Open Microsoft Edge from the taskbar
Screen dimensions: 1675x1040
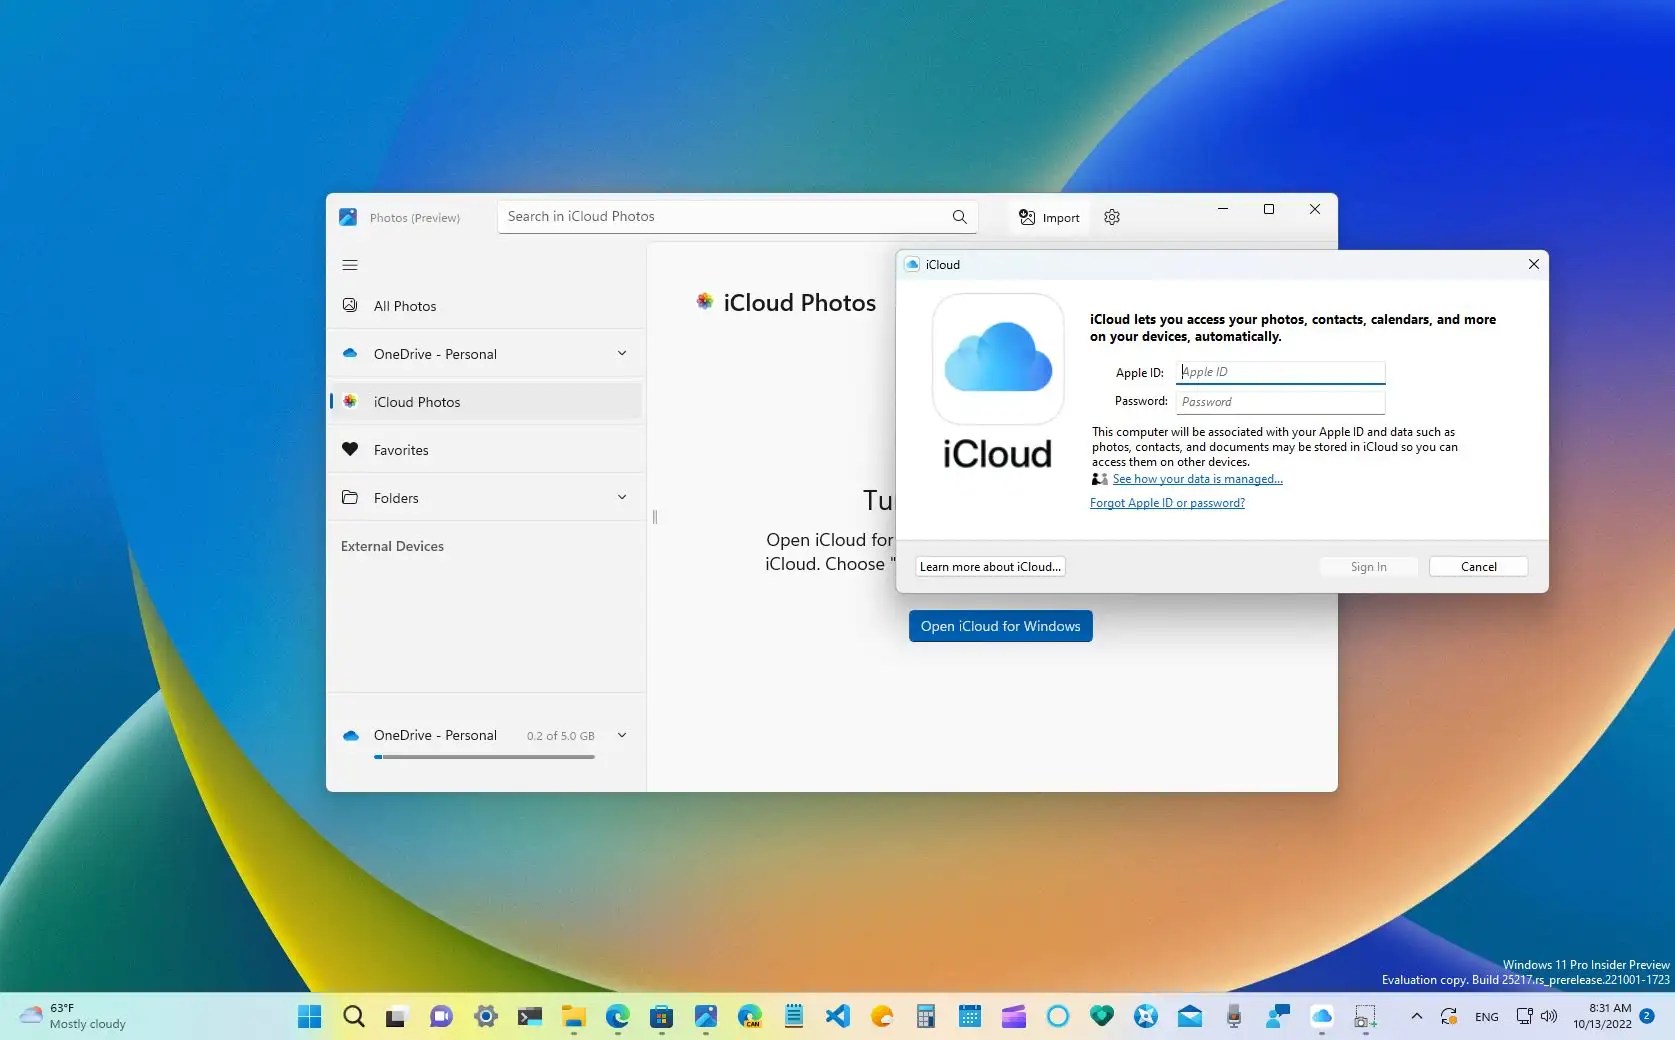617,1017
